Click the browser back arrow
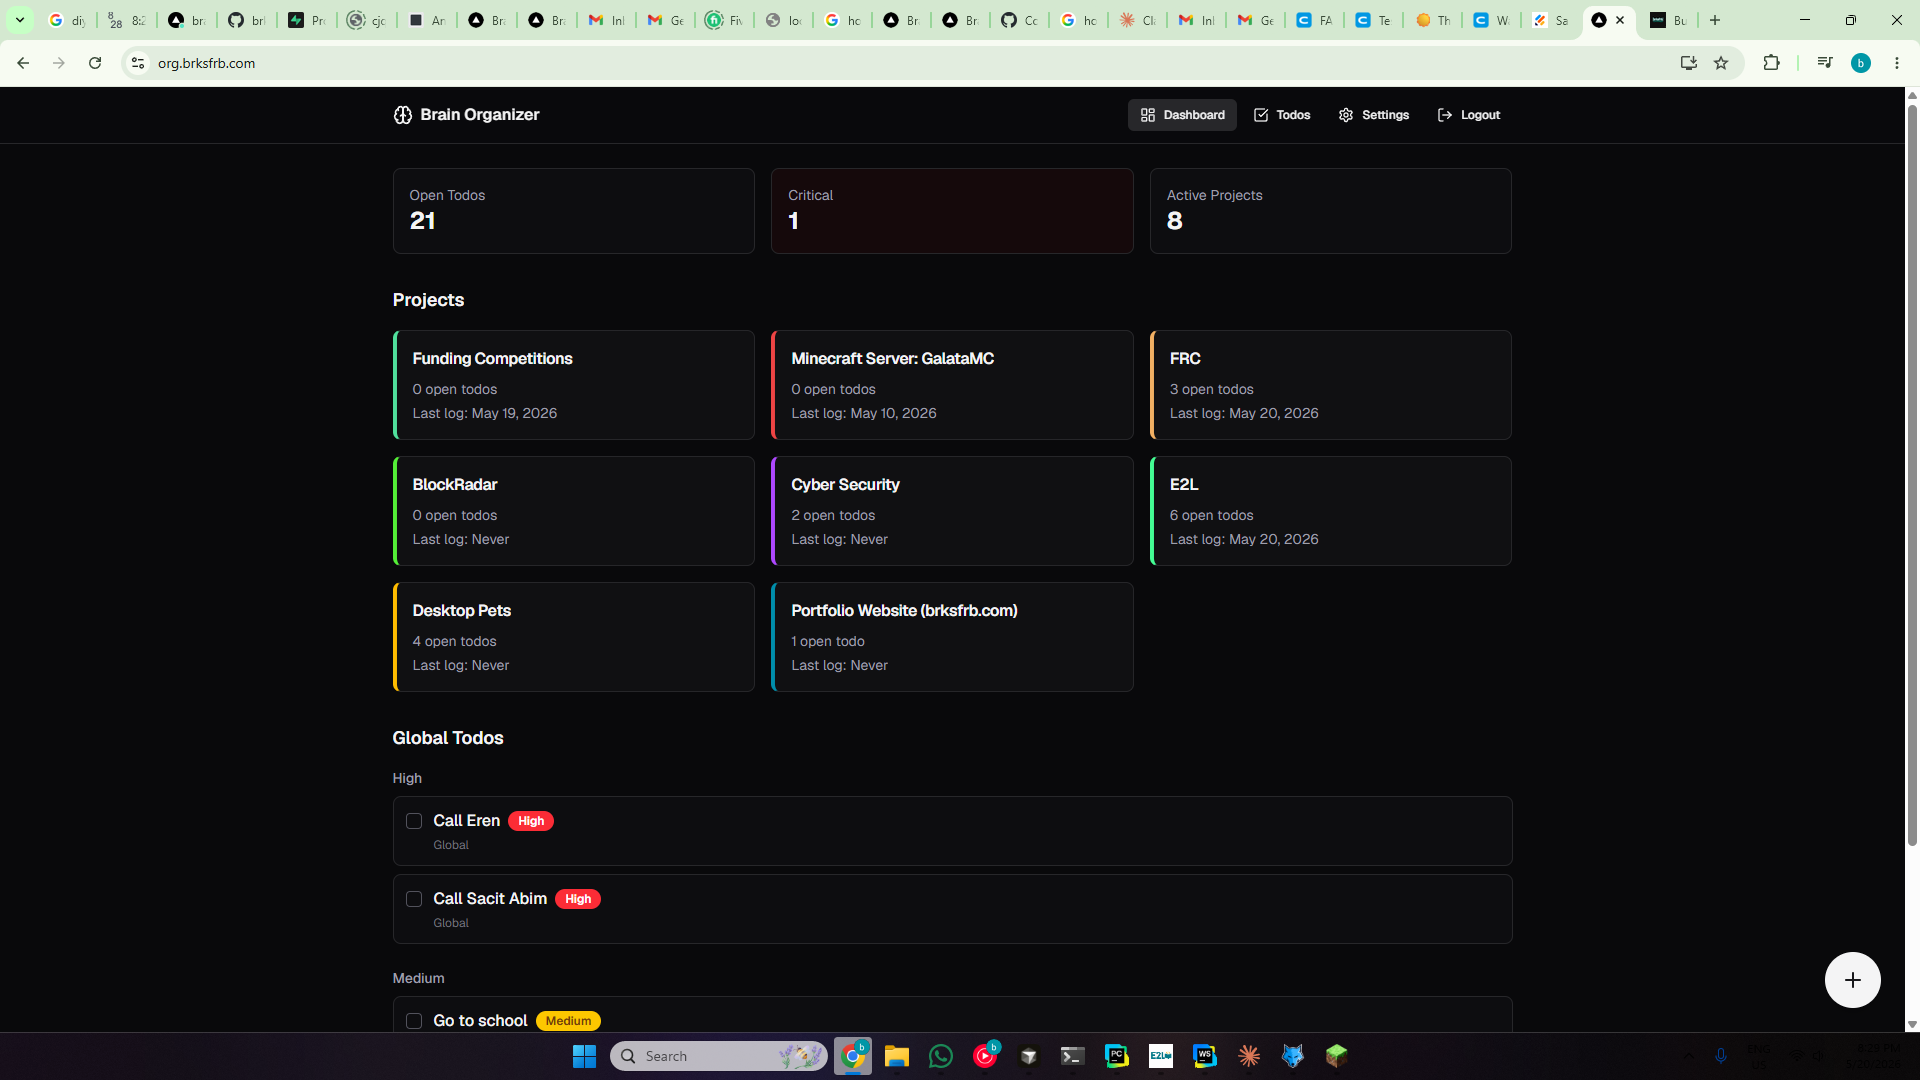This screenshot has height=1080, width=1920. 23,63
